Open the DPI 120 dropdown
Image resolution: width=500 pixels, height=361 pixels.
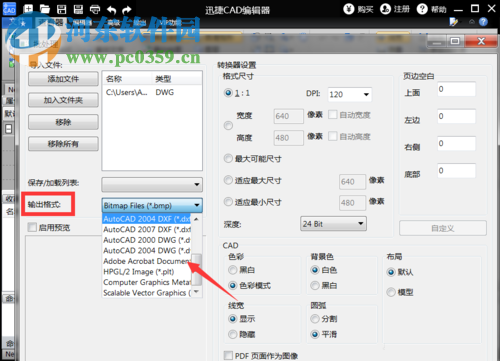350,95
